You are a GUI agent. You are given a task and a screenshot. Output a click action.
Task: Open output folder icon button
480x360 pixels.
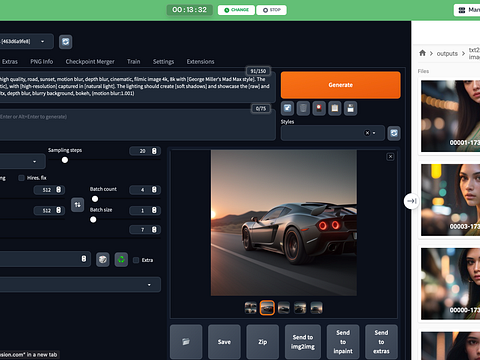point(186,342)
